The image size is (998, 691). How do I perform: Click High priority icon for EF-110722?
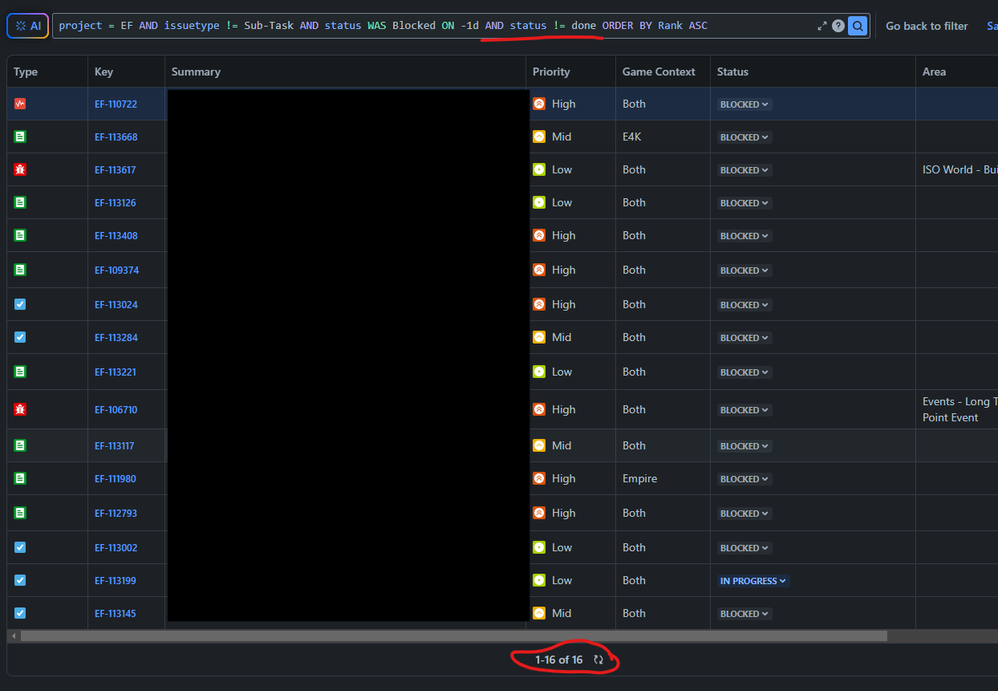click(x=539, y=104)
